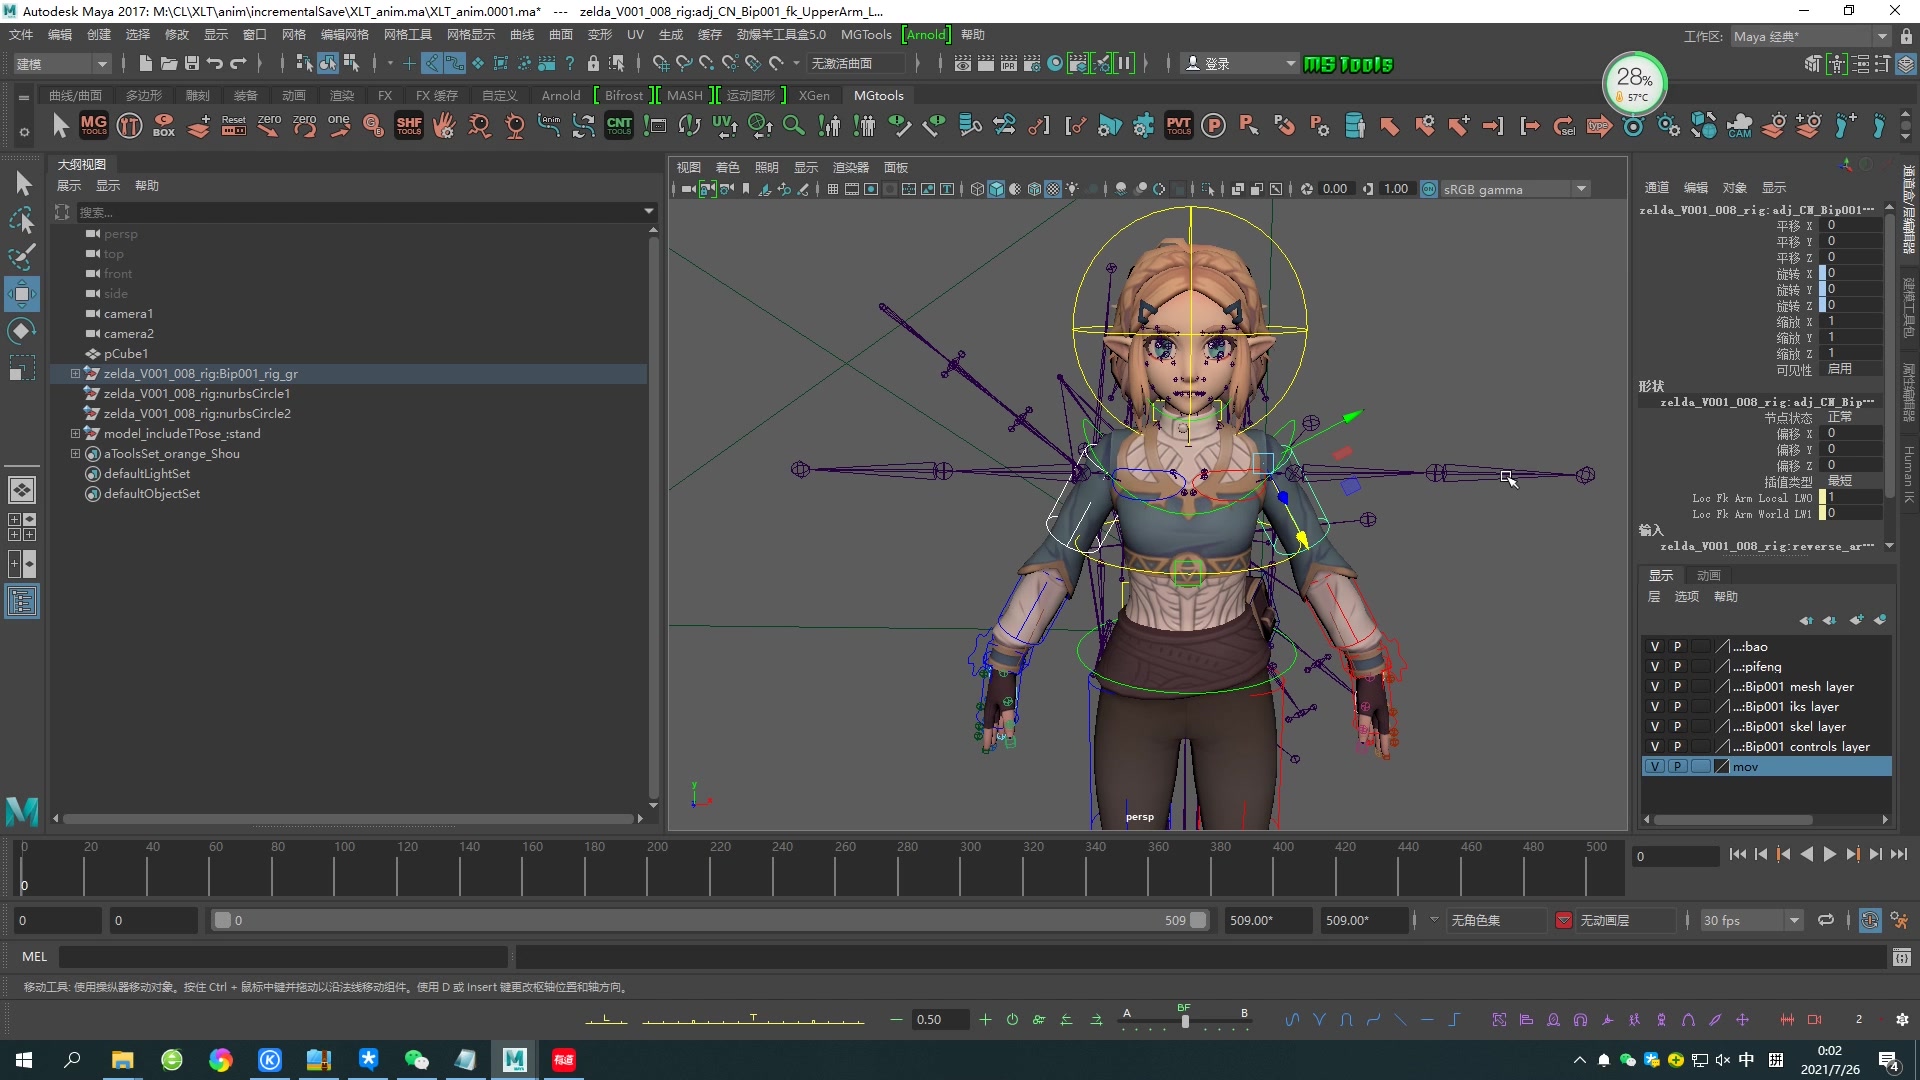Viewport: 1920px width, 1080px height.
Task: Select the Rotate tool in the toolbox
Action: (22, 331)
